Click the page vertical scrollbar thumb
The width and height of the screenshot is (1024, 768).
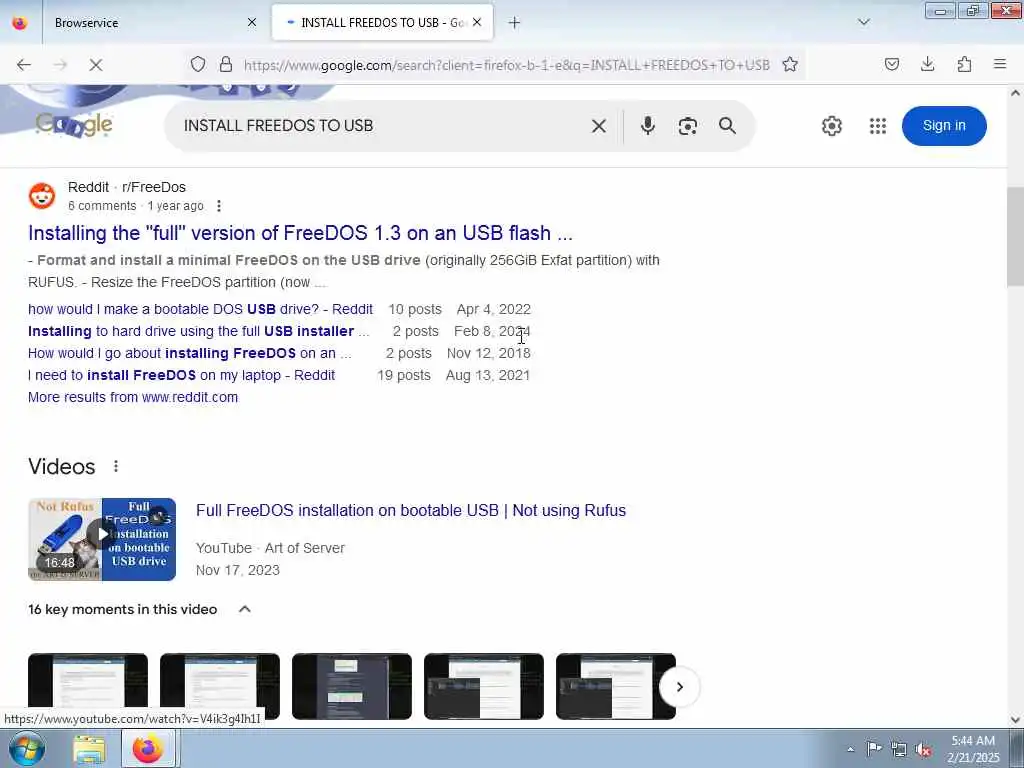[1015, 236]
